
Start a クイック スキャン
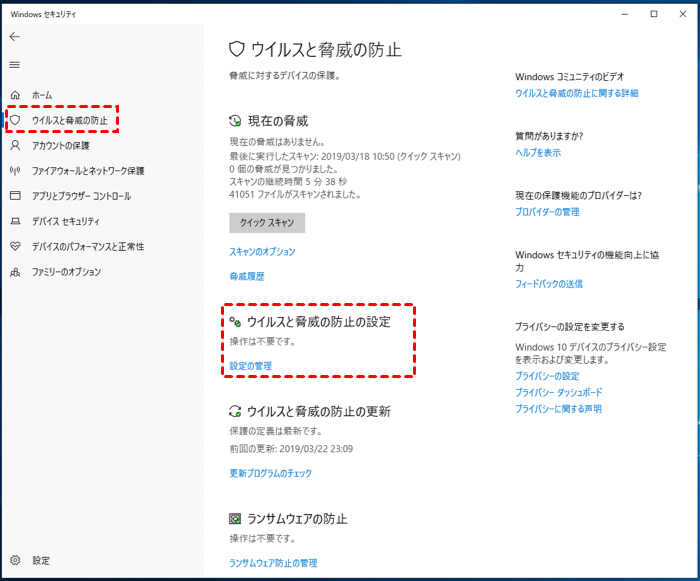coord(267,223)
